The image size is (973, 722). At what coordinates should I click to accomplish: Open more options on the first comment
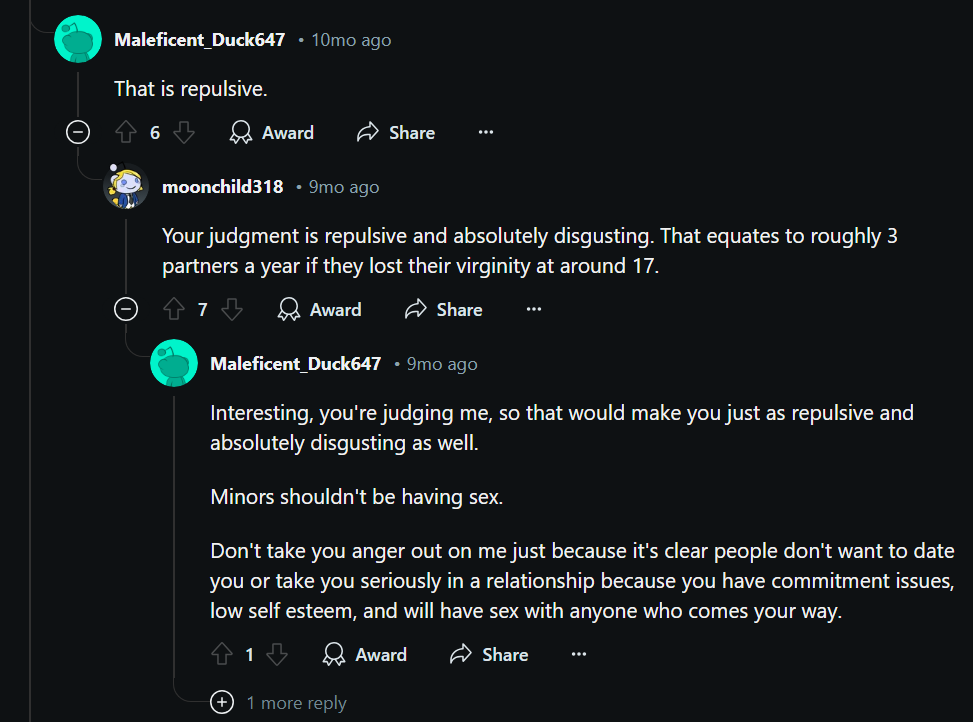tap(486, 133)
